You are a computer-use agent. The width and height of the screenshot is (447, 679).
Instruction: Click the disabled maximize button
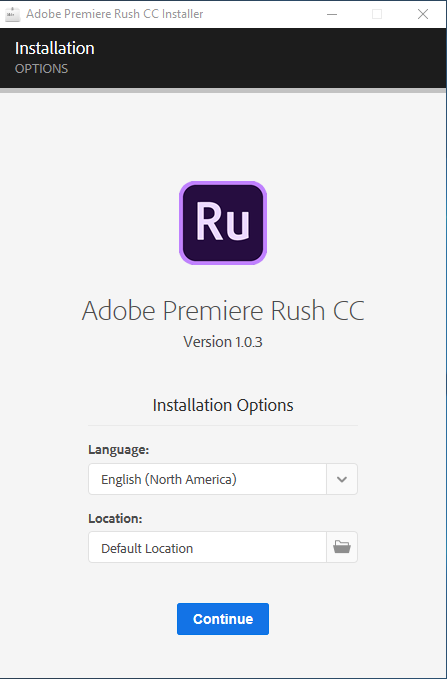click(x=377, y=14)
